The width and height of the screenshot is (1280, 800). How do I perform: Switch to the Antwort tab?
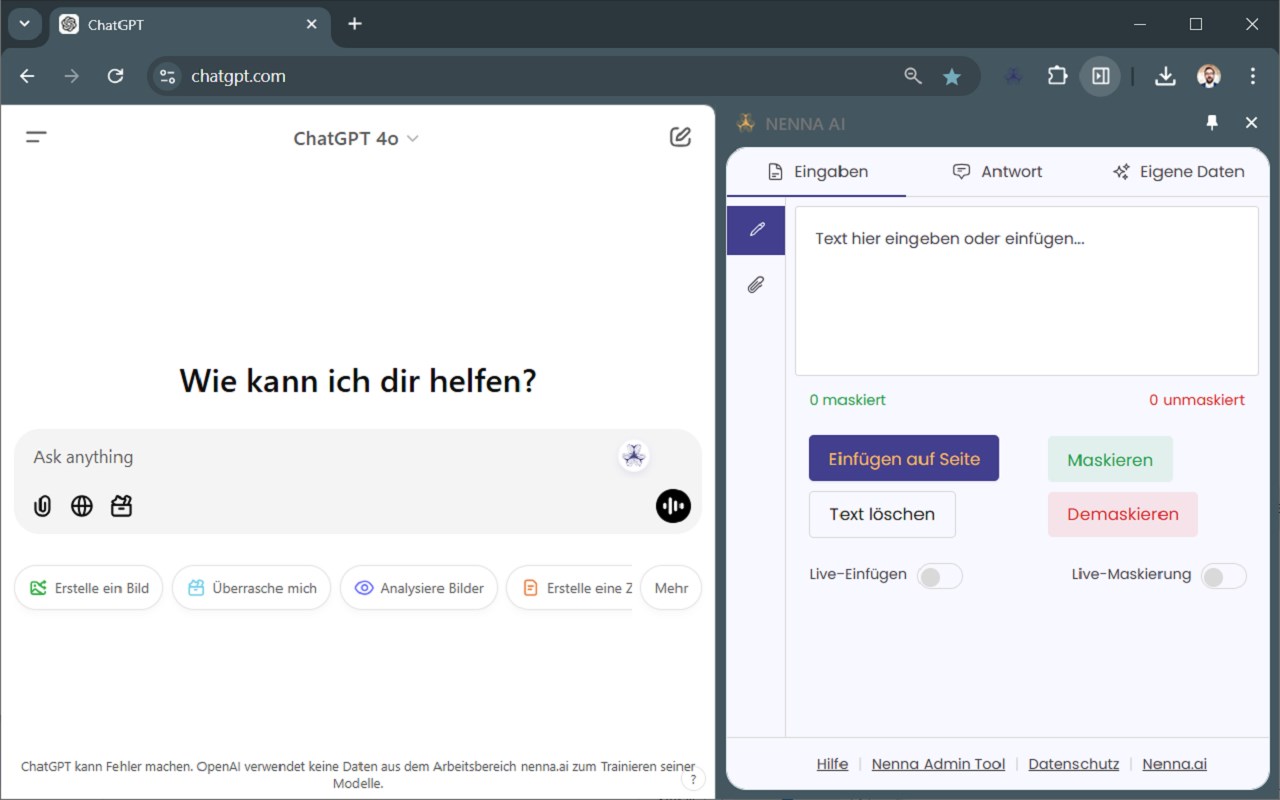pyautogui.click(x=997, y=172)
